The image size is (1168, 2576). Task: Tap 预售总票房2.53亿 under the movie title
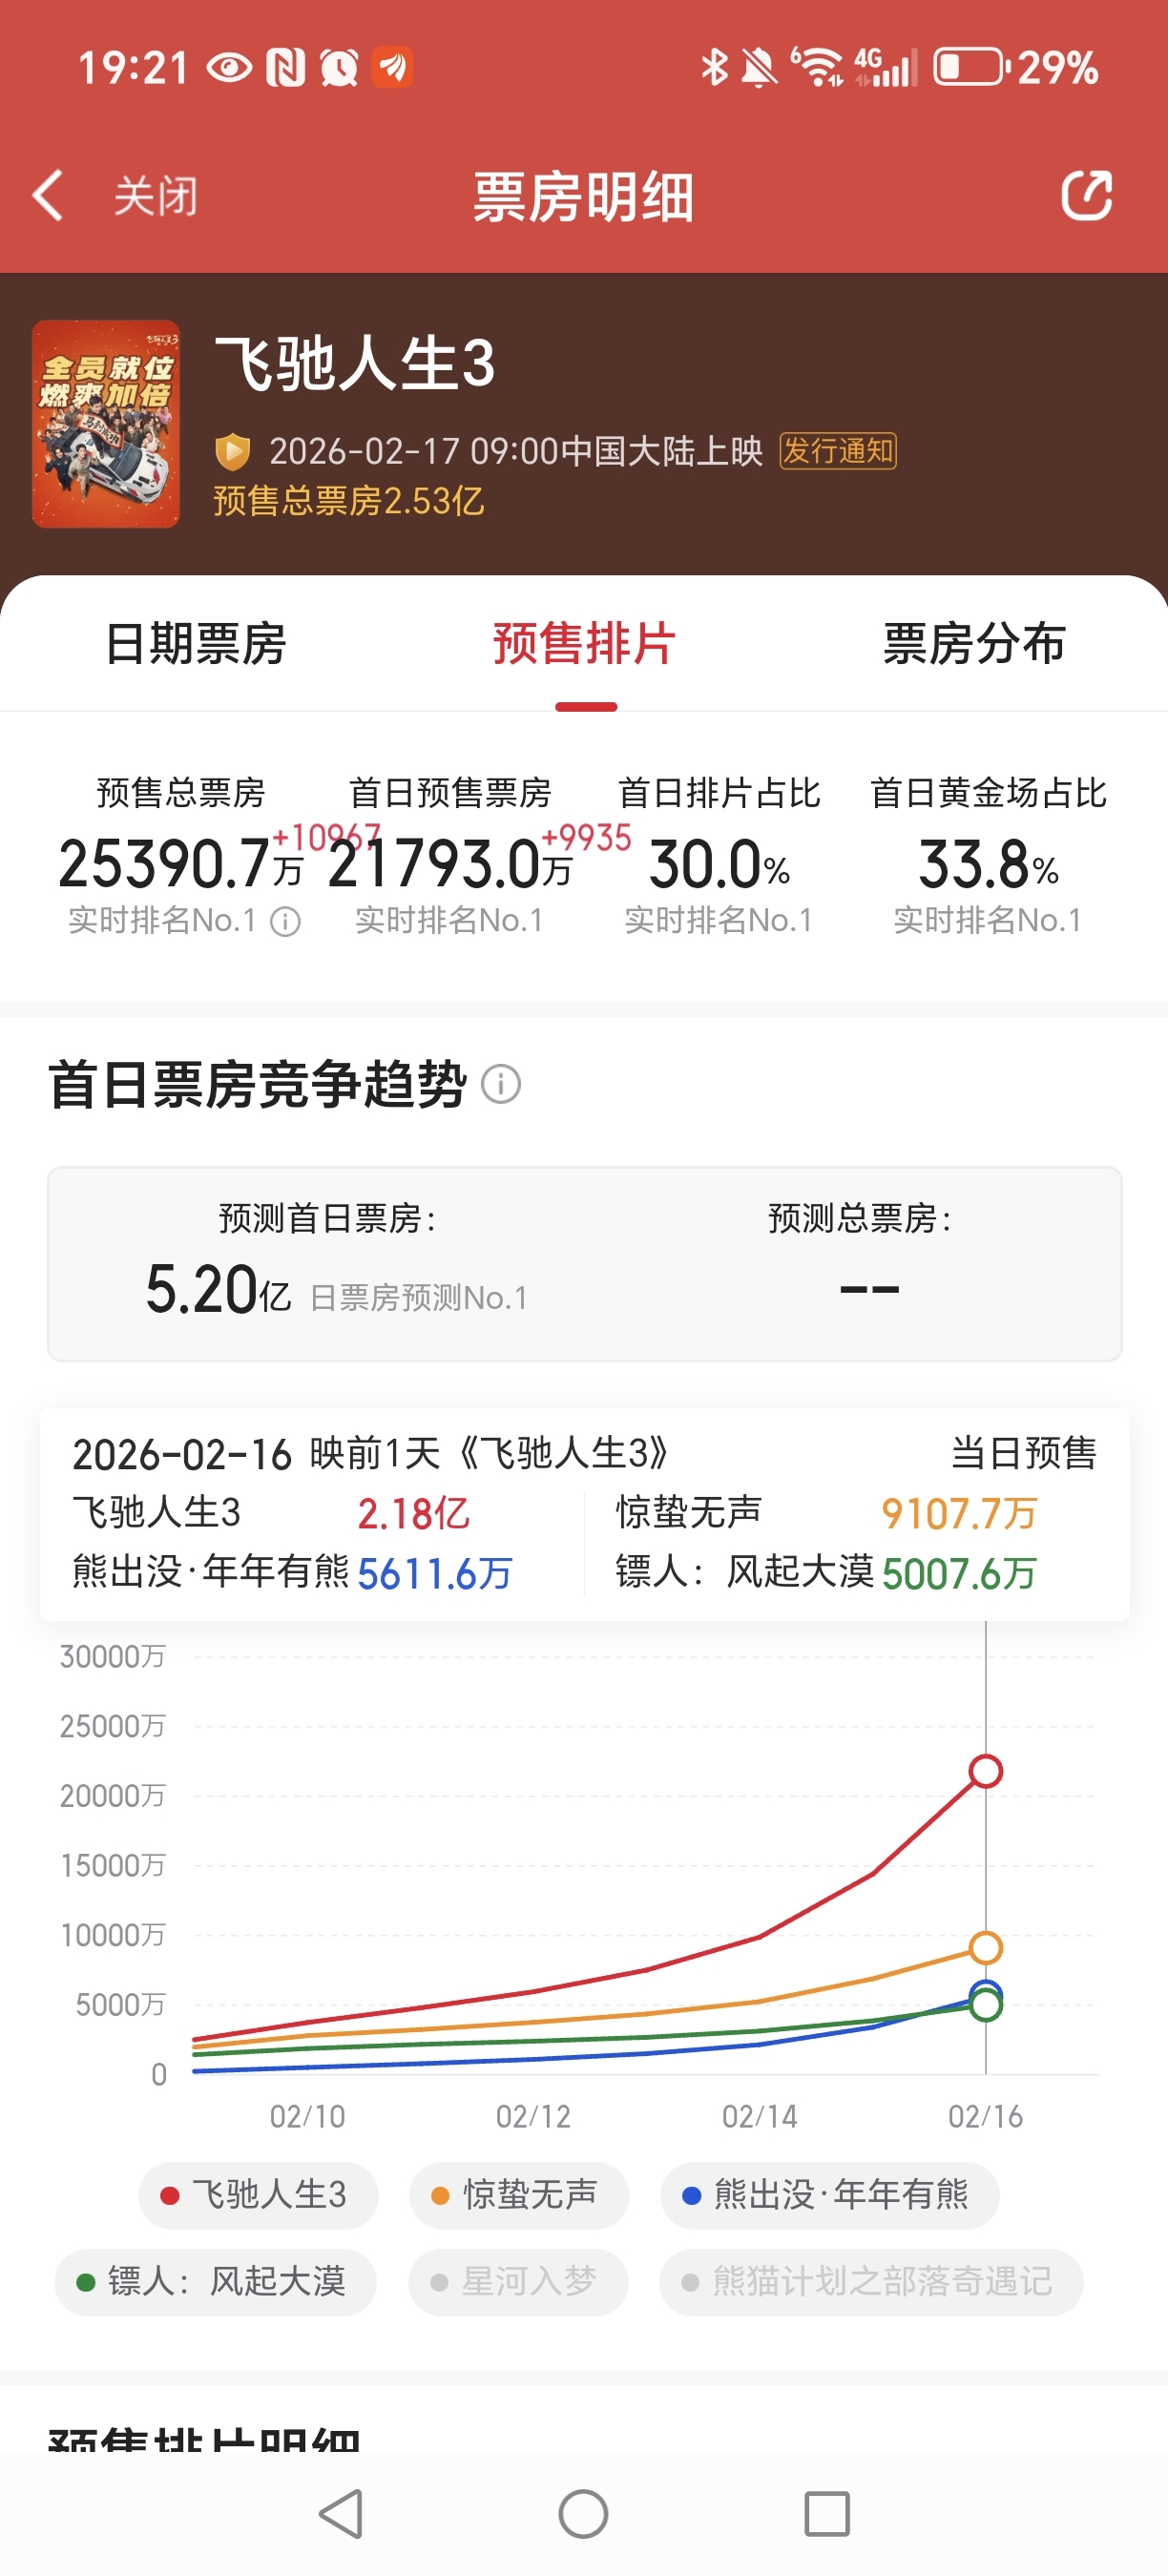pos(348,501)
